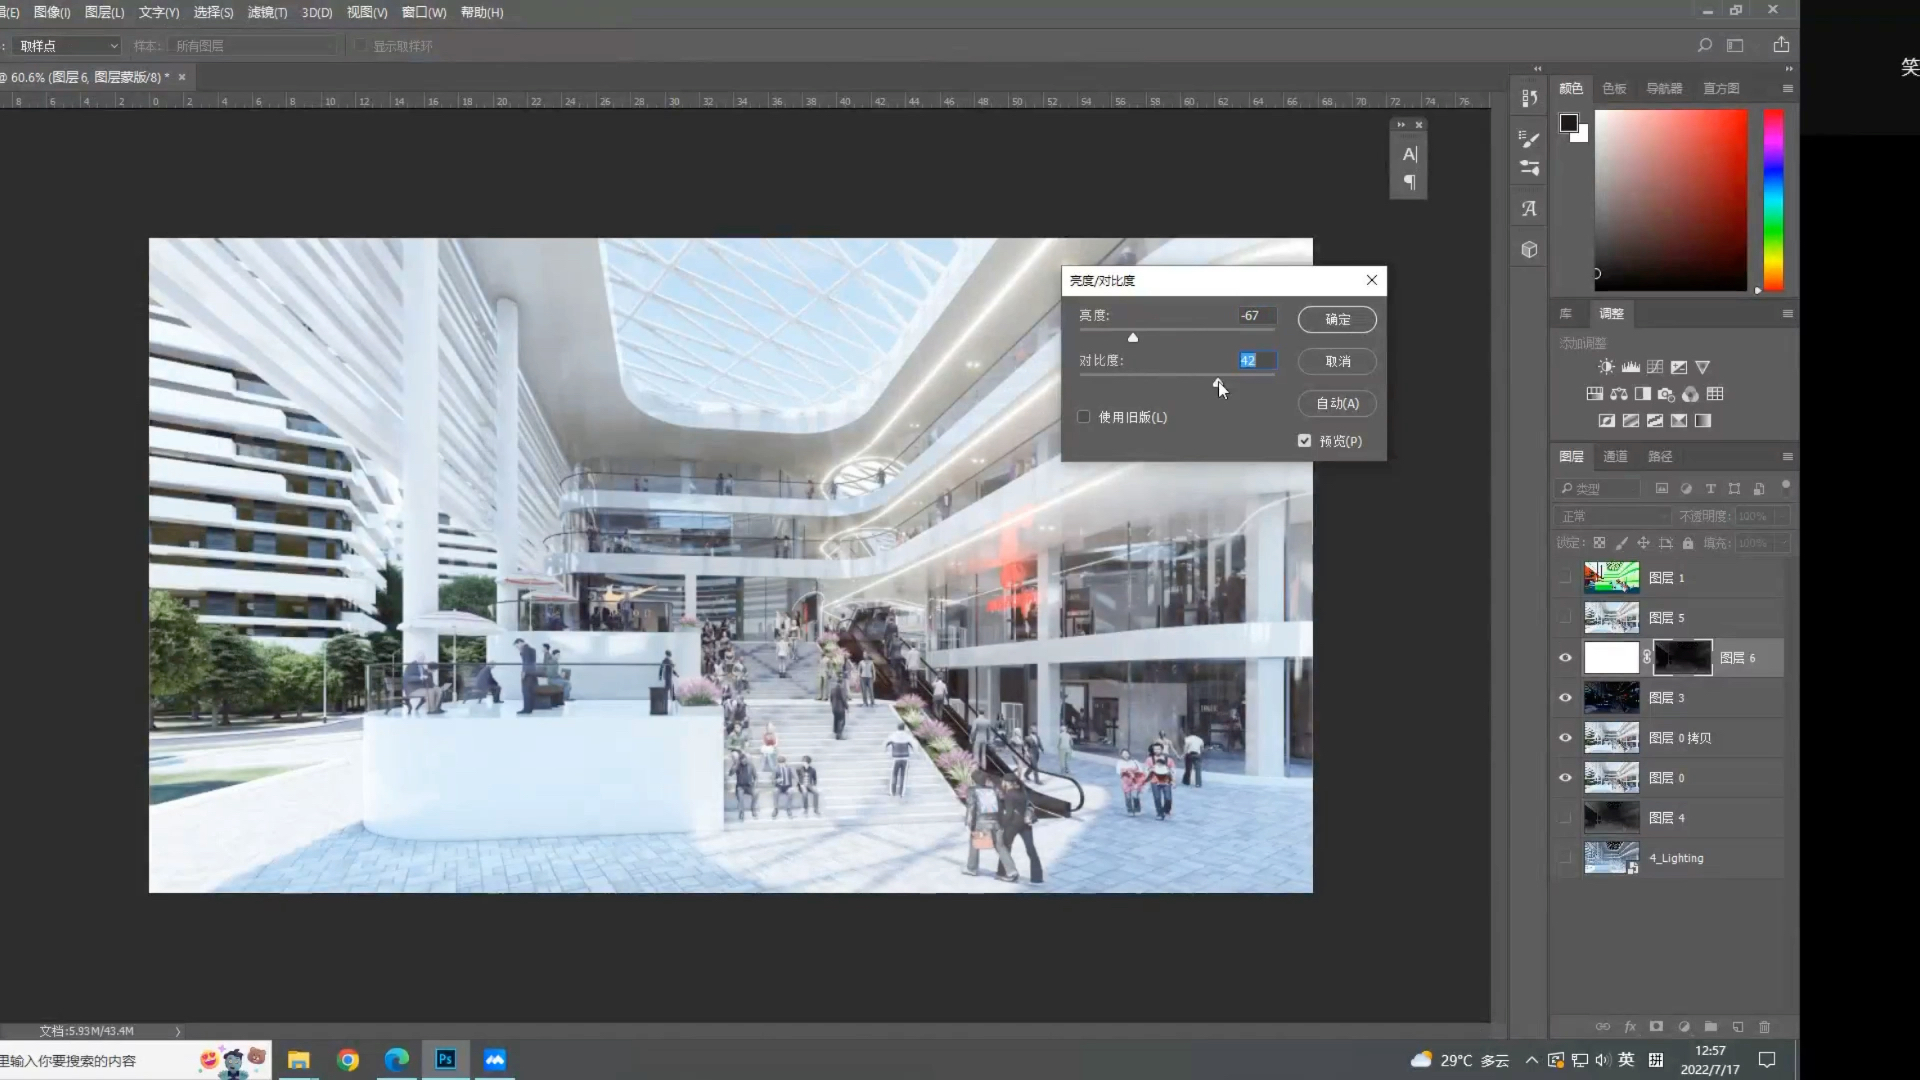The width and height of the screenshot is (1920, 1080).
Task: Show 图层 1 via visibility box
Action: click(1566, 578)
